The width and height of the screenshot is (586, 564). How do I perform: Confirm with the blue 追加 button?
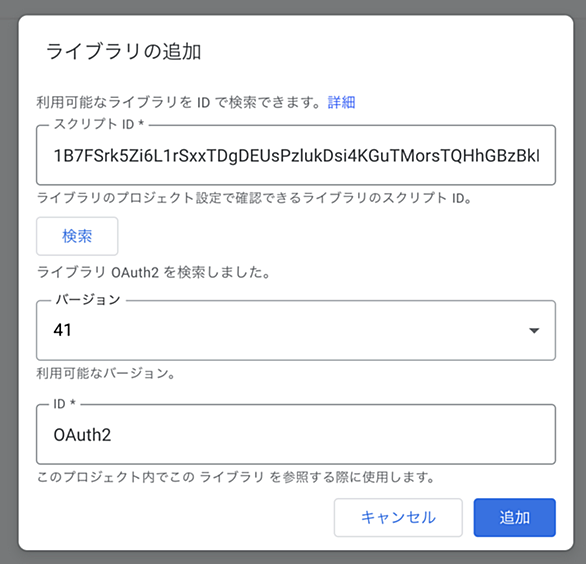point(515,517)
